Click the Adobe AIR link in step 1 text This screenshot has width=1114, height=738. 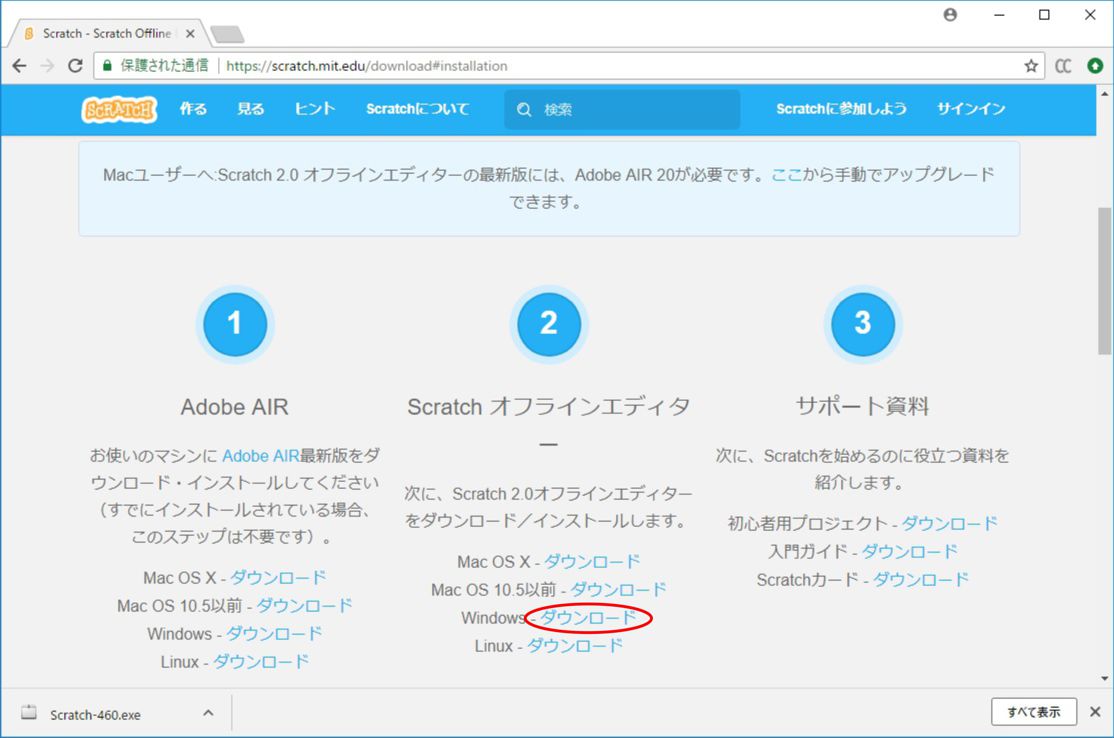261,456
